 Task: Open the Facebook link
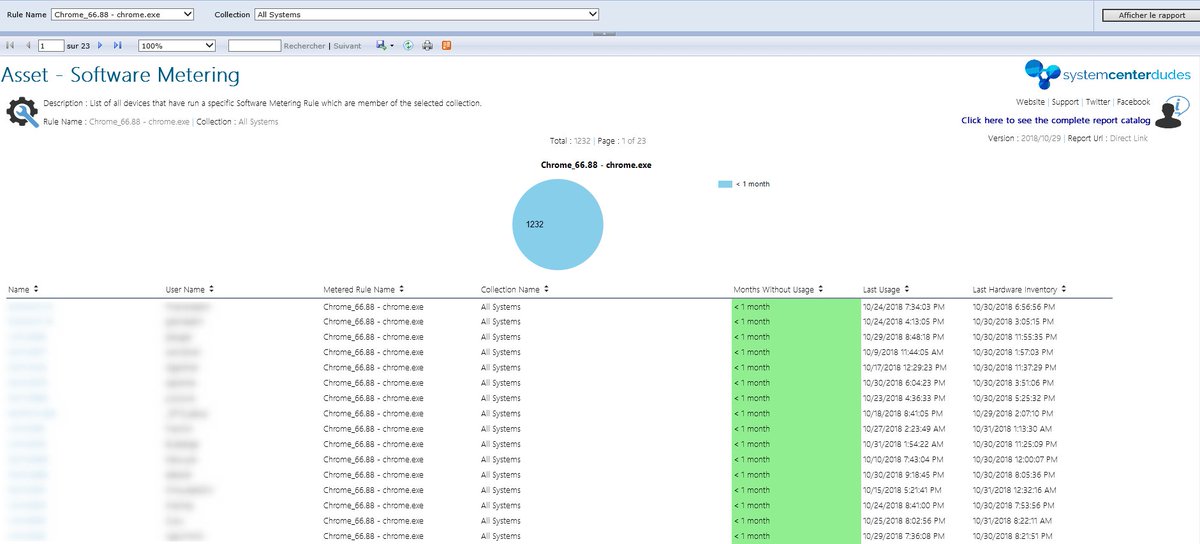1133,102
